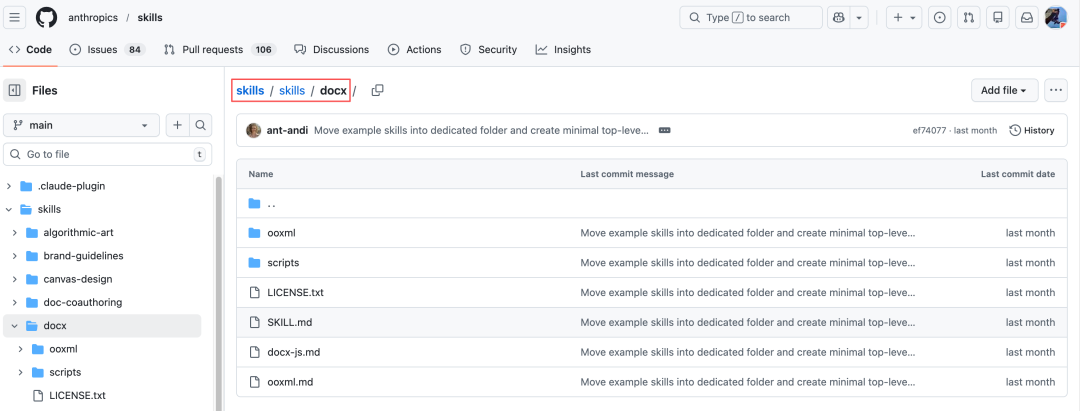The height and width of the screenshot is (411, 1080).
Task: Expand the ooxml subfolder chevron in tree
Action: [x=21, y=349]
